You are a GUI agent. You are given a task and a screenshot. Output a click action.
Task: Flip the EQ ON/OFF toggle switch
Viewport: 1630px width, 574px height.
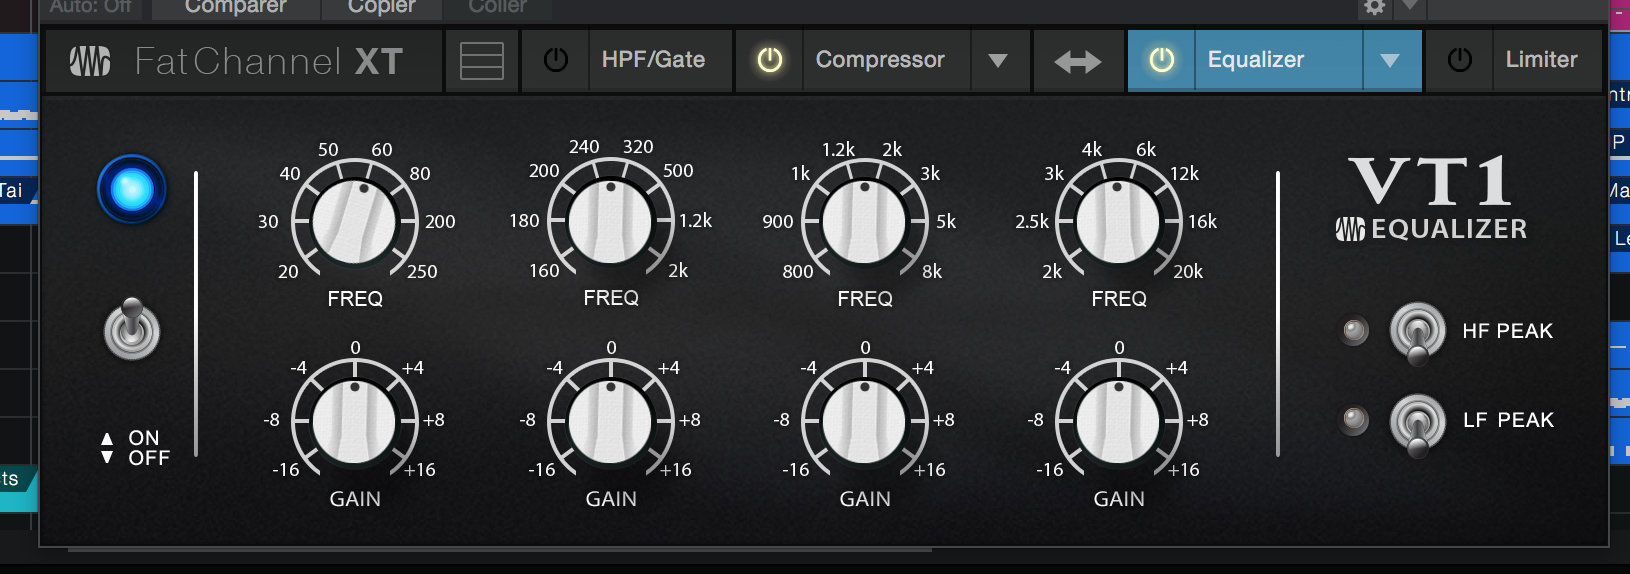point(132,329)
